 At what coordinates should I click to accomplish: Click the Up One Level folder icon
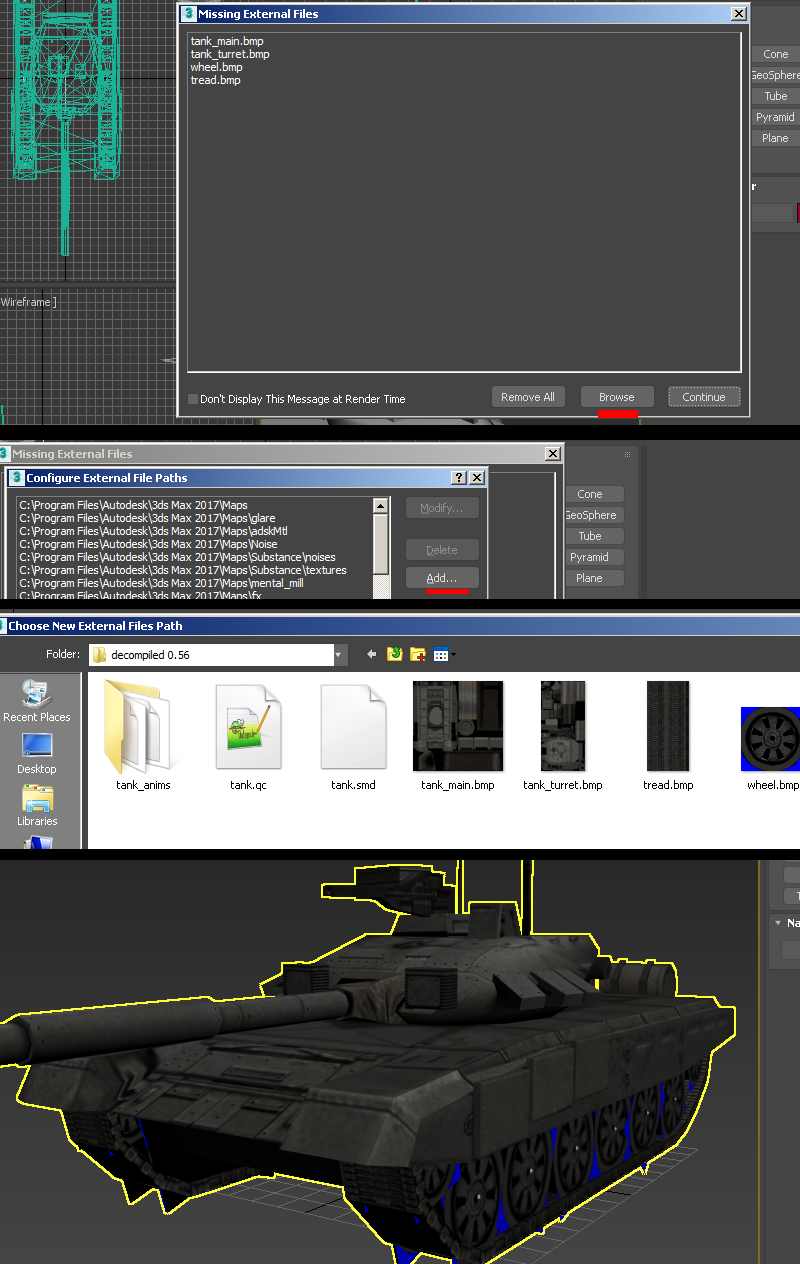[395, 655]
